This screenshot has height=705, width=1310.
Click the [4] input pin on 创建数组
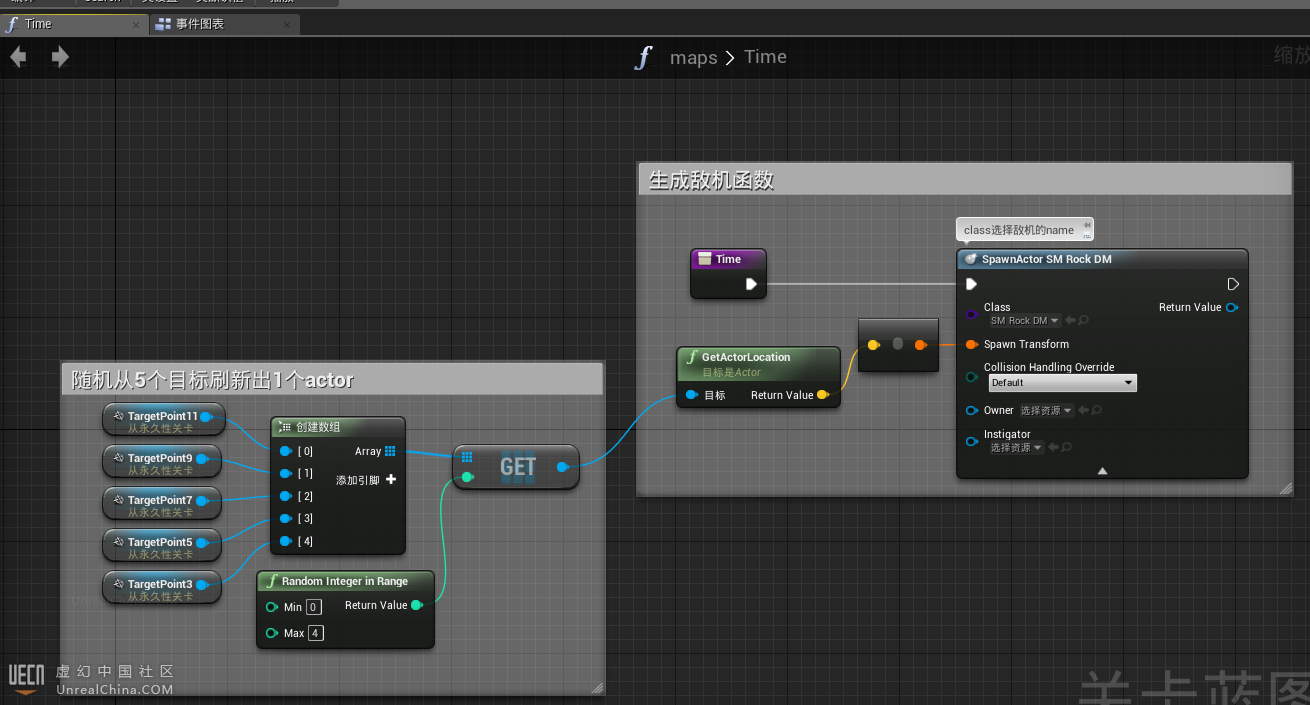click(x=285, y=541)
